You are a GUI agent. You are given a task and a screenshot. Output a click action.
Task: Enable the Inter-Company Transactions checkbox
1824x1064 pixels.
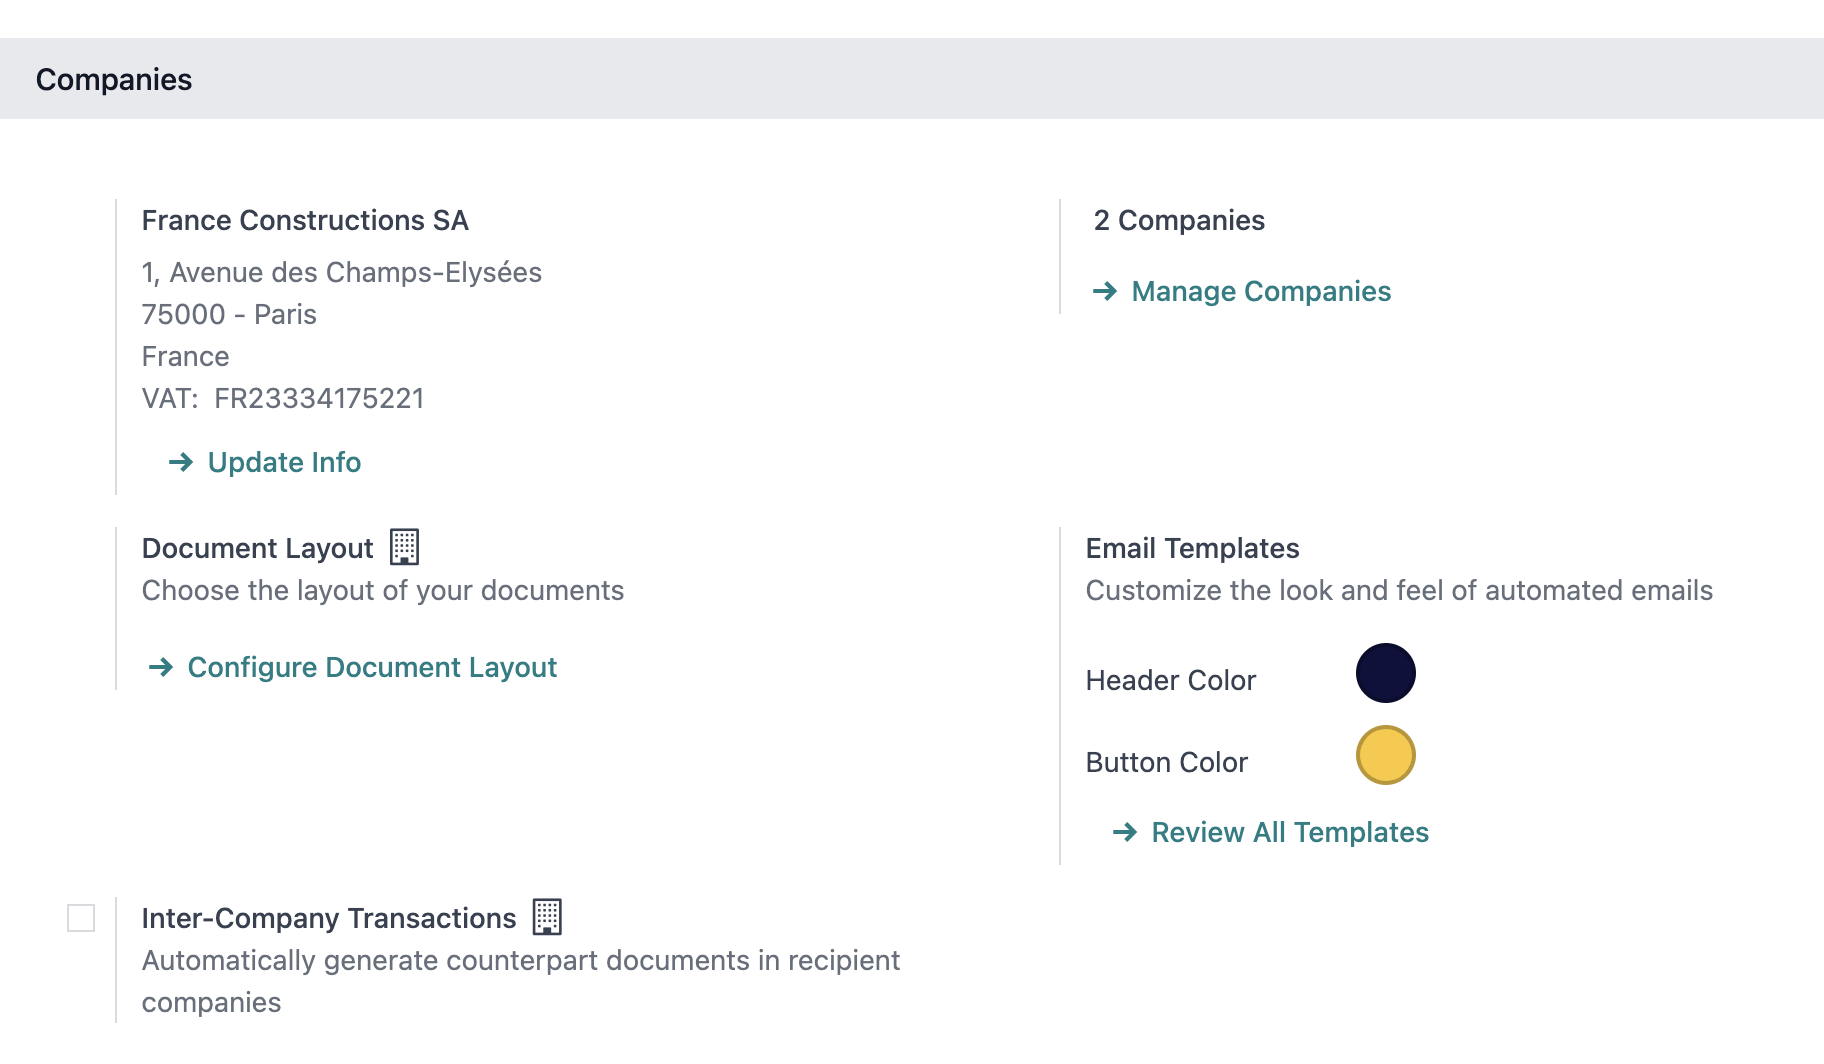coord(81,918)
